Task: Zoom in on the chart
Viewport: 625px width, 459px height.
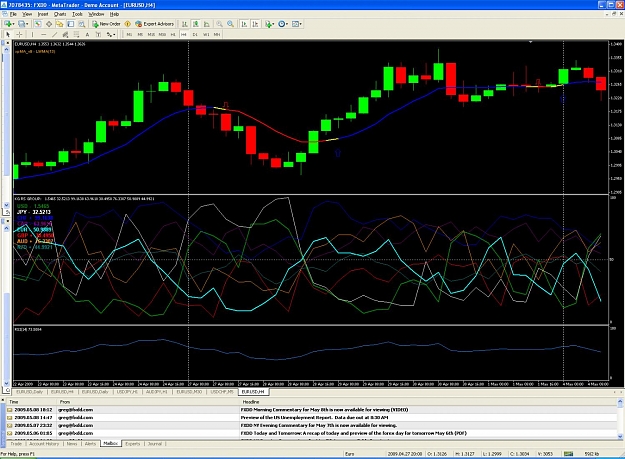Action: tap(219, 24)
